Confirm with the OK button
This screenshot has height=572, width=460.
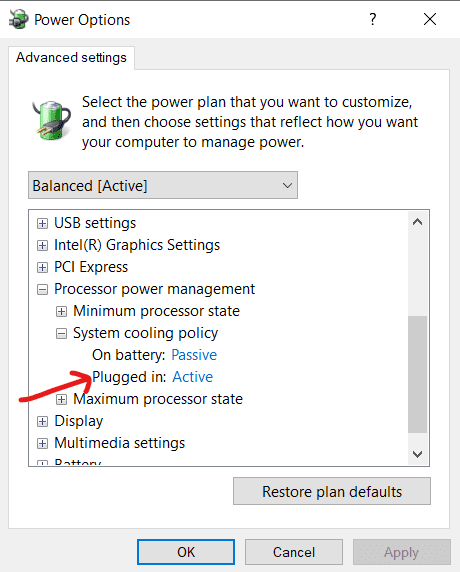186,552
